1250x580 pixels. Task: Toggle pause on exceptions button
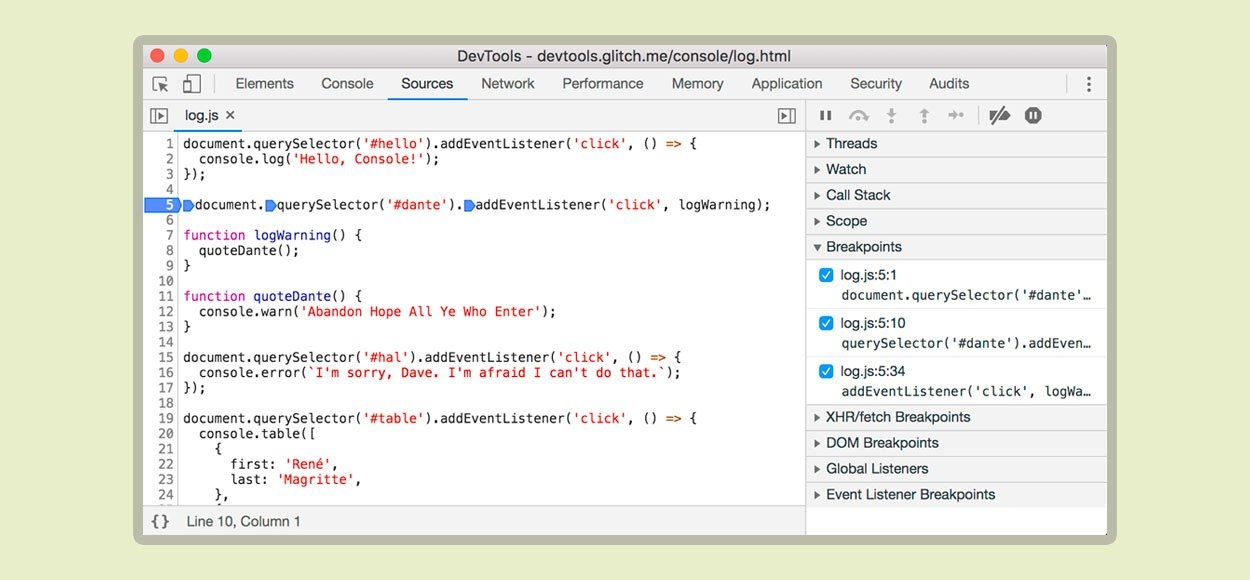[x=1033, y=116]
